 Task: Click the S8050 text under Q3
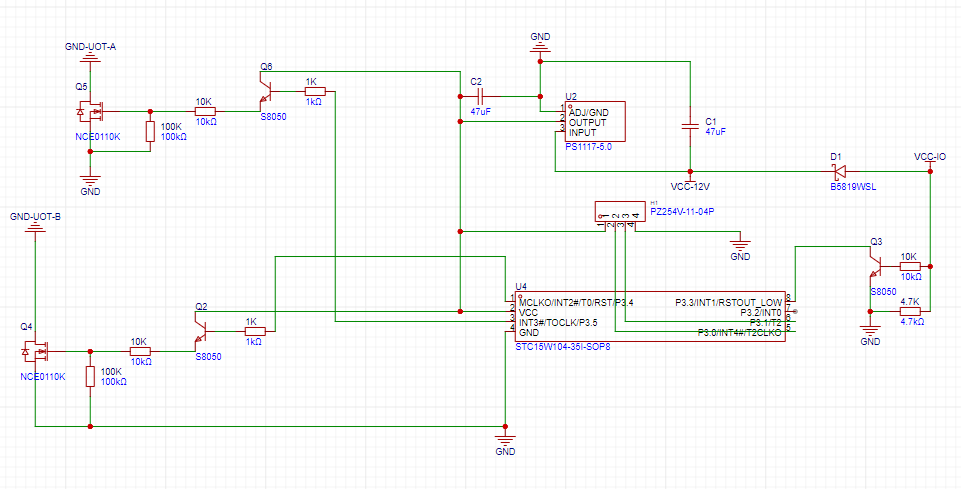pos(883,292)
